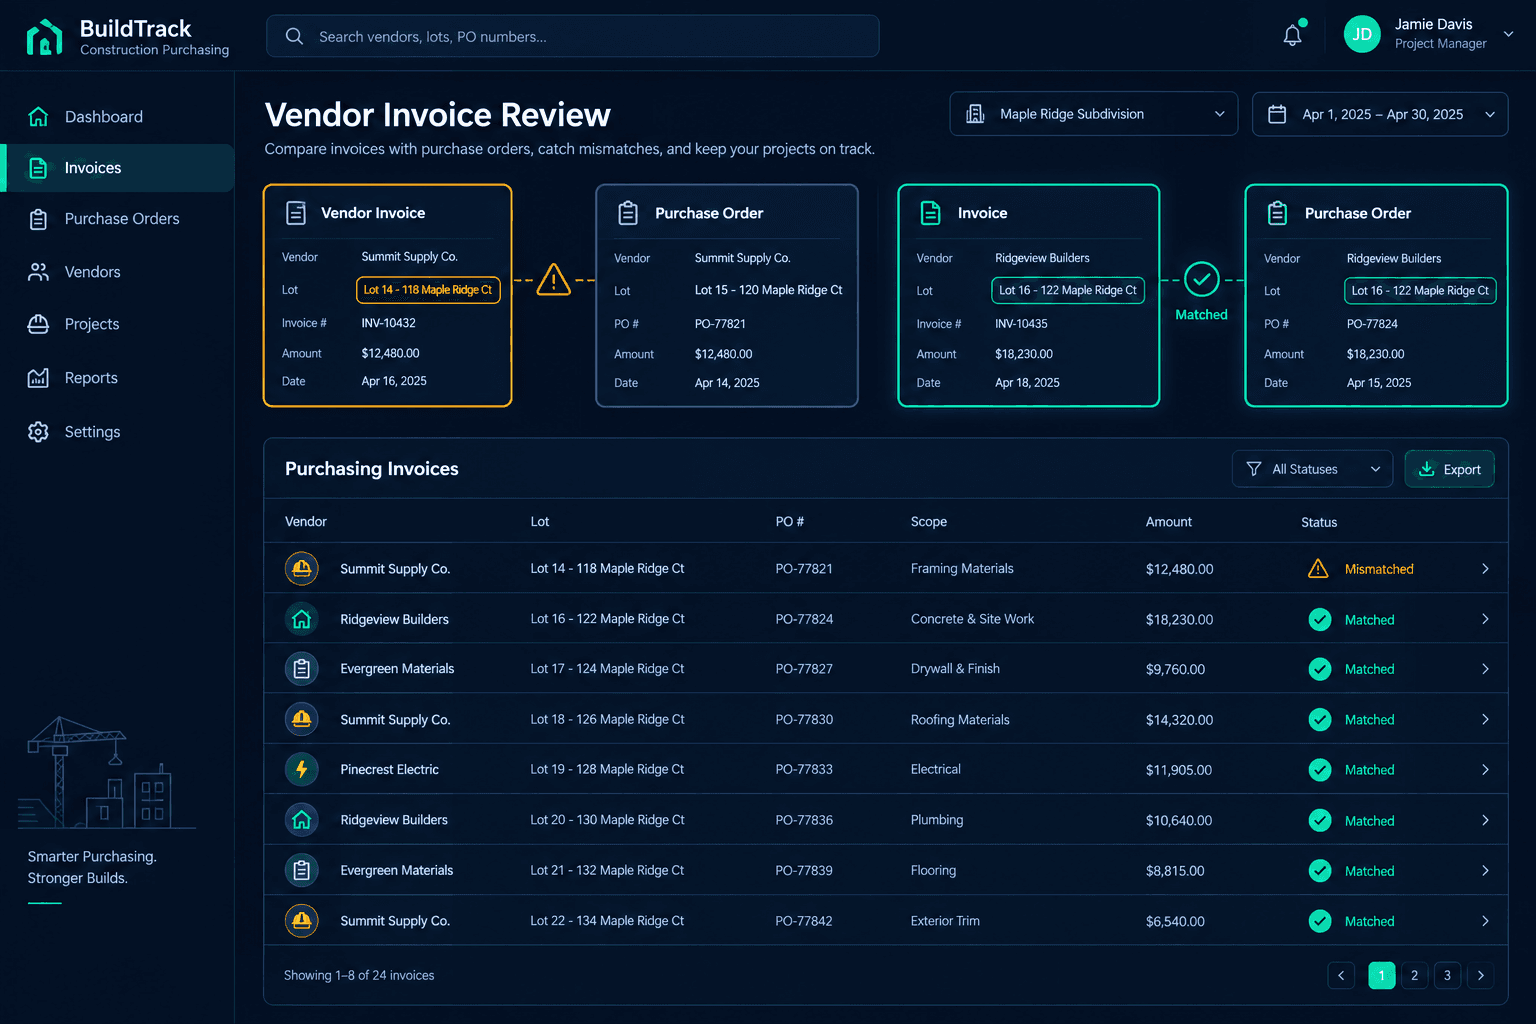Click hard hat icon in Lot 14 row
The image size is (1536, 1024).
pyautogui.click(x=302, y=568)
